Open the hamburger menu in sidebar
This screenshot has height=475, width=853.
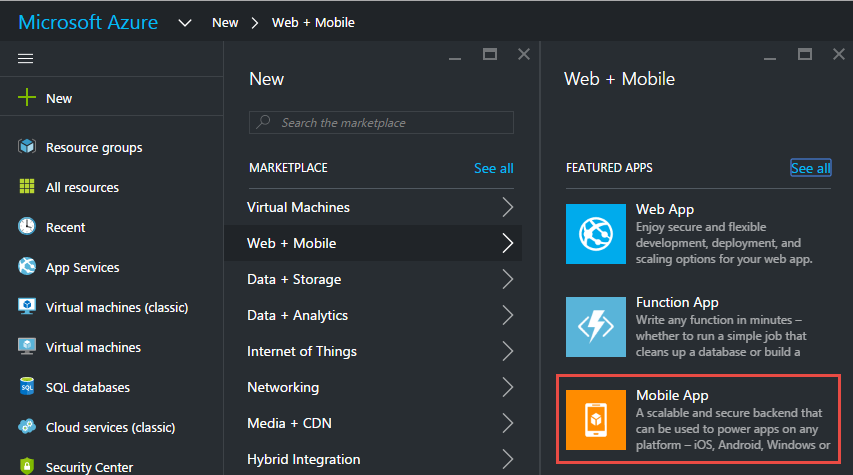point(26,58)
